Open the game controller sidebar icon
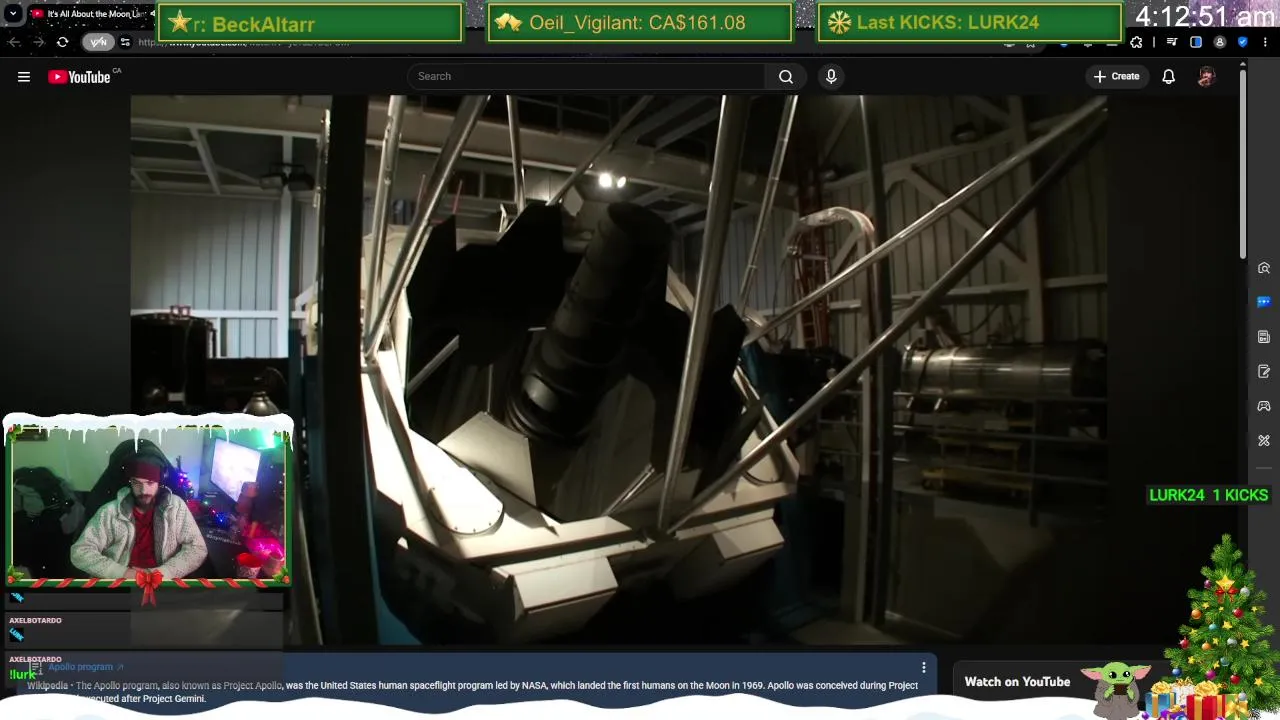The width and height of the screenshot is (1280, 720). tap(1264, 406)
